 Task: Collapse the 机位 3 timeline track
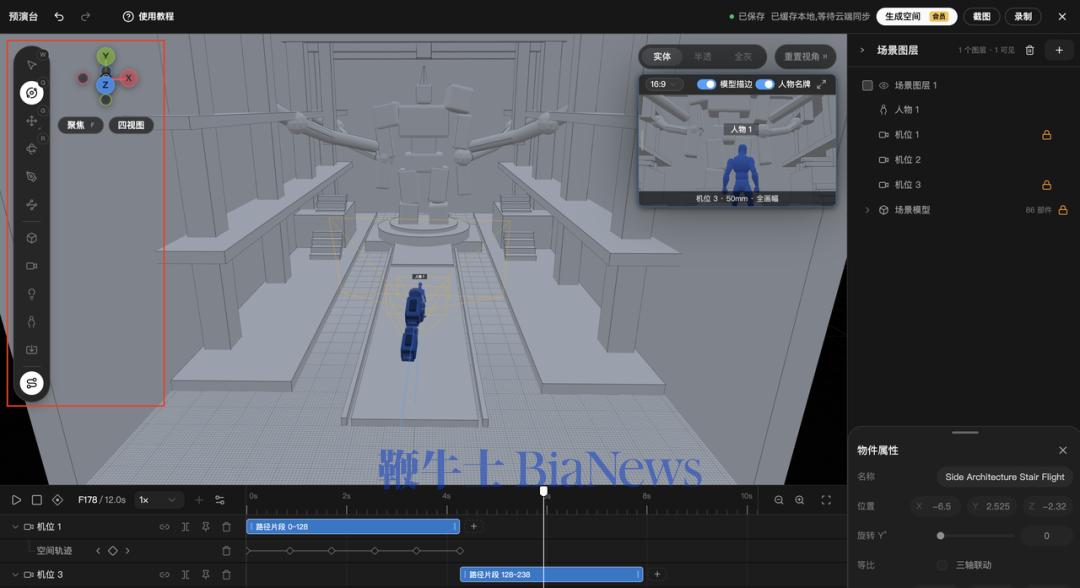(14, 574)
